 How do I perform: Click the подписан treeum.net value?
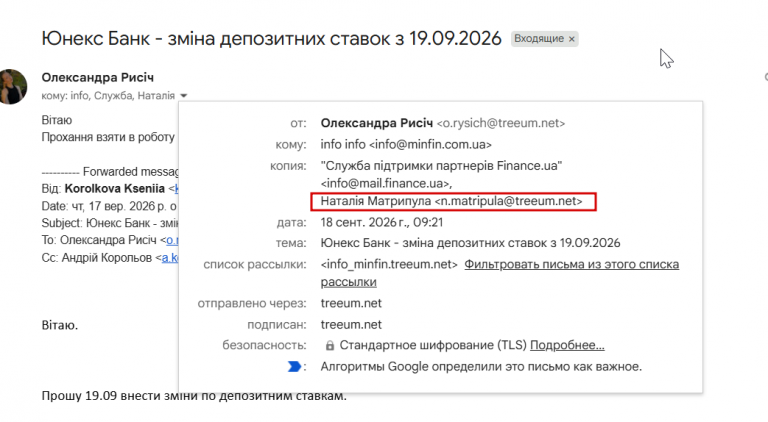point(351,325)
